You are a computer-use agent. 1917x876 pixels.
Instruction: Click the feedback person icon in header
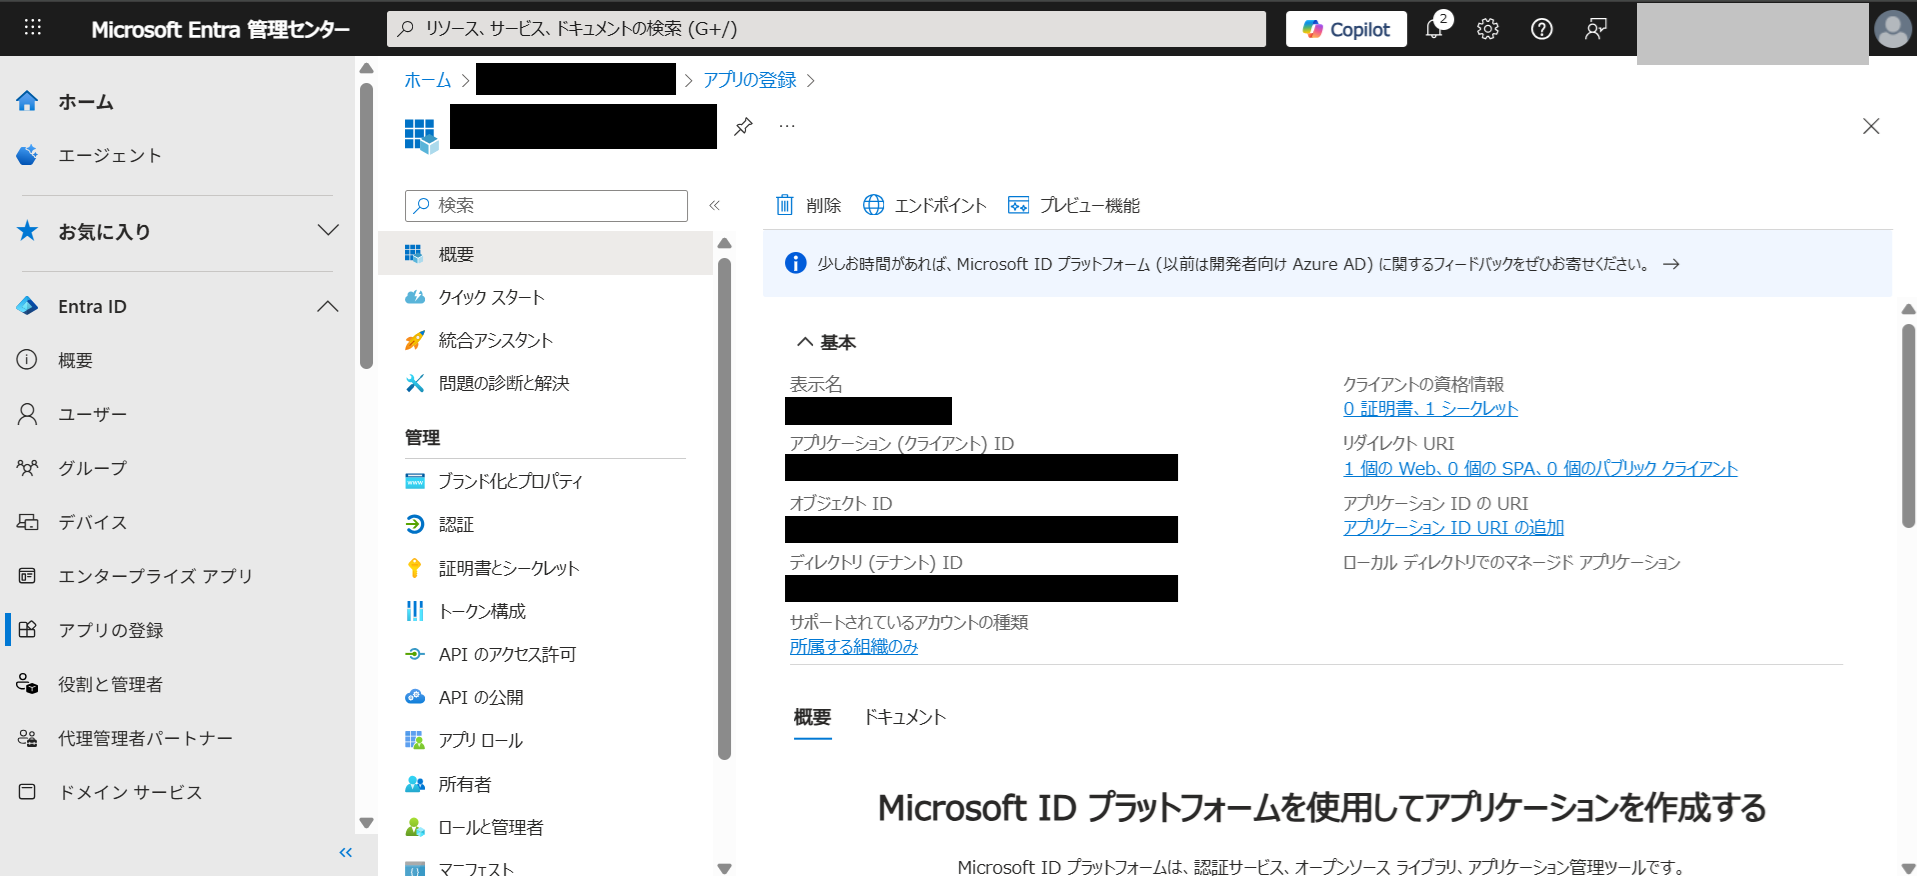point(1596,29)
